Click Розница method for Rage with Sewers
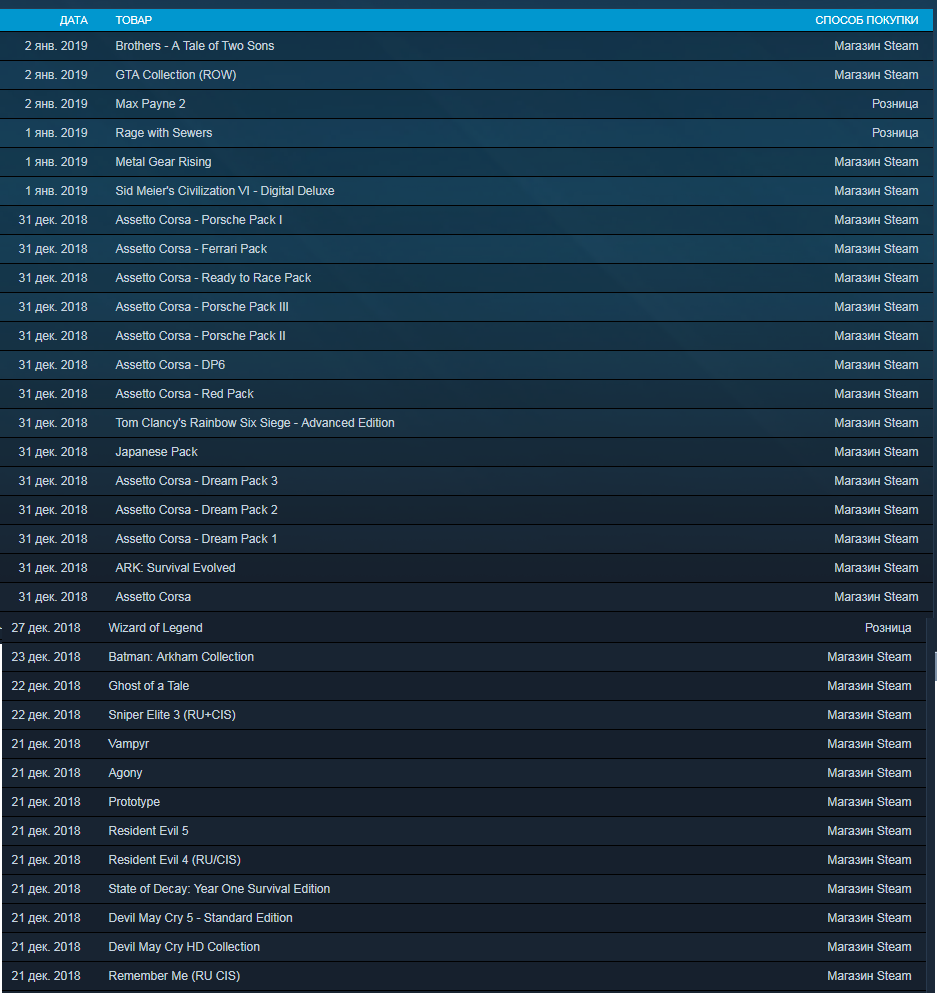 895,133
